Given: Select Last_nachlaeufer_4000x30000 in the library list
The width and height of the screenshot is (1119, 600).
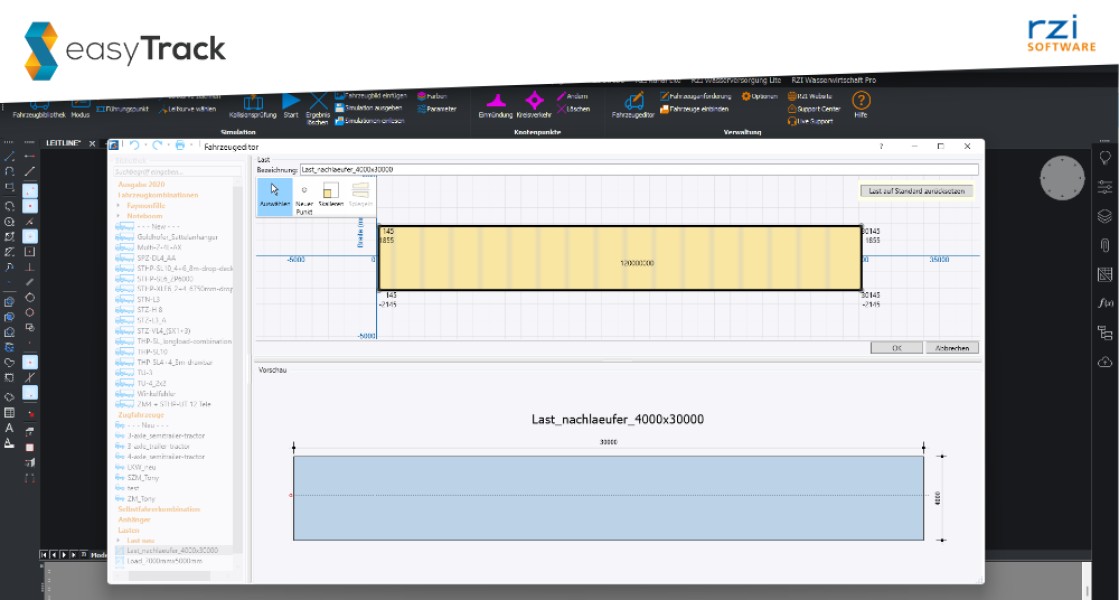Looking at the screenshot, I should point(172,550).
